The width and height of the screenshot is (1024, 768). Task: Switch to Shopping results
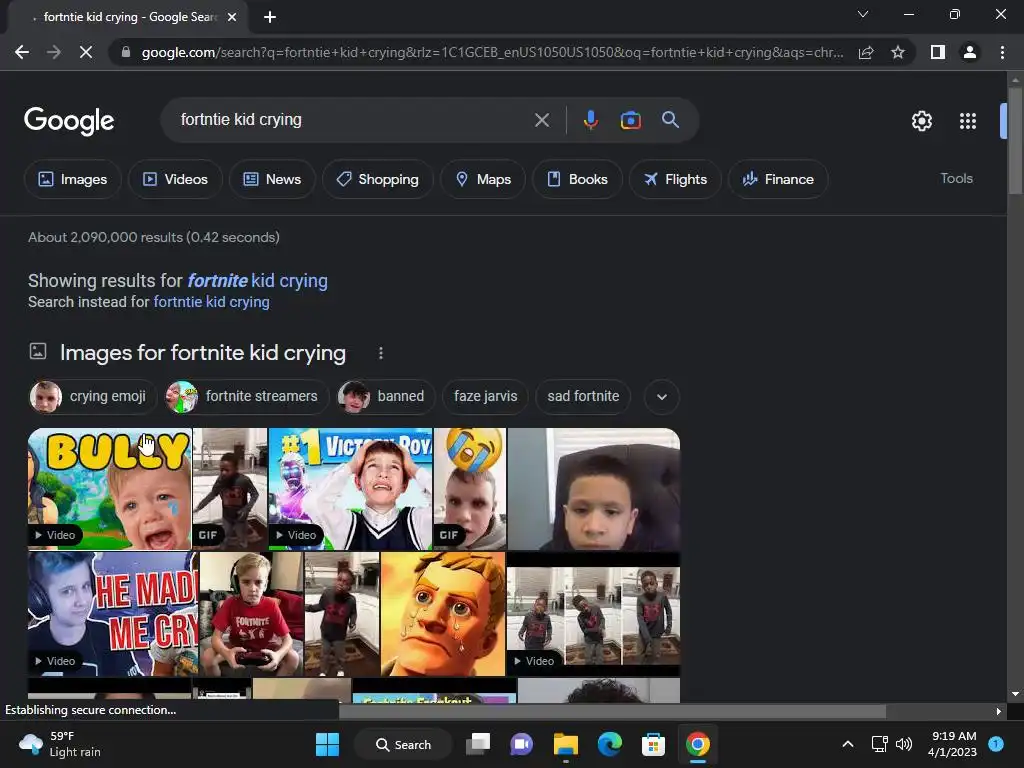coord(377,179)
